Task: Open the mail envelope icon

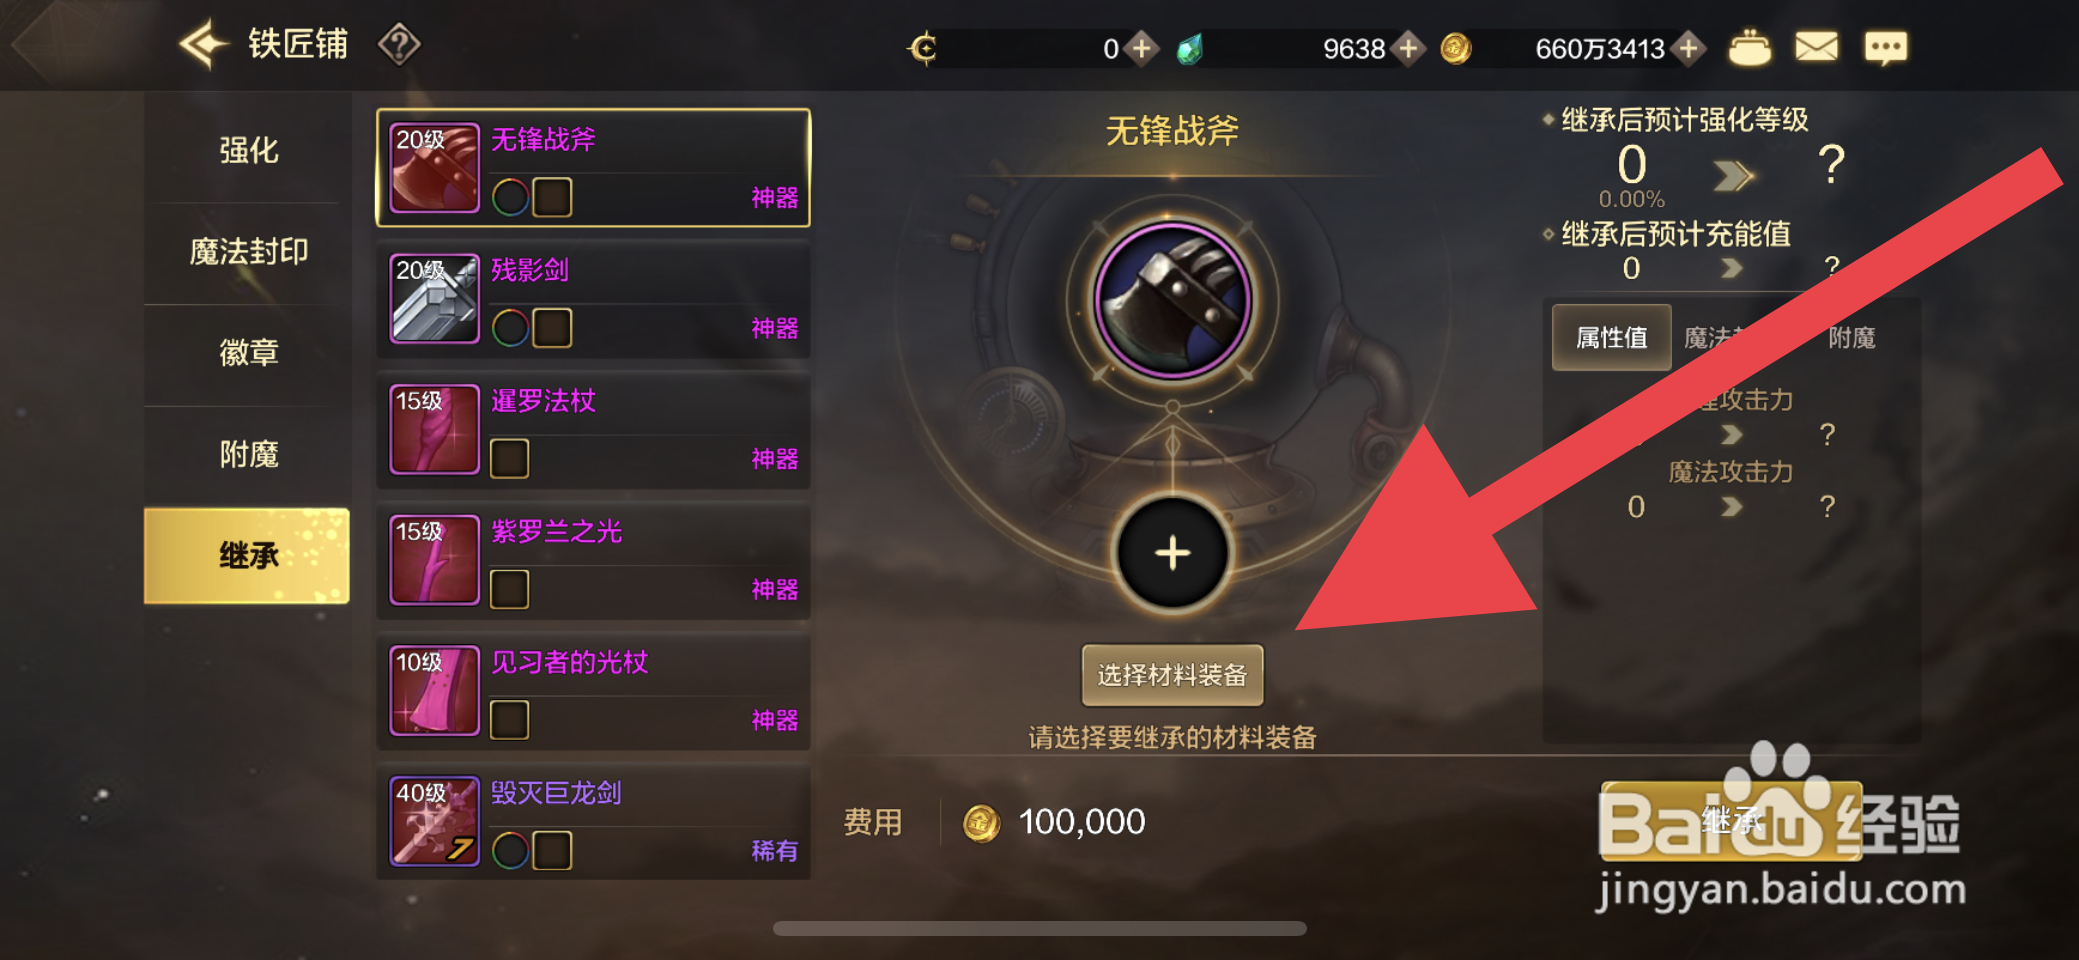Action: [1816, 47]
